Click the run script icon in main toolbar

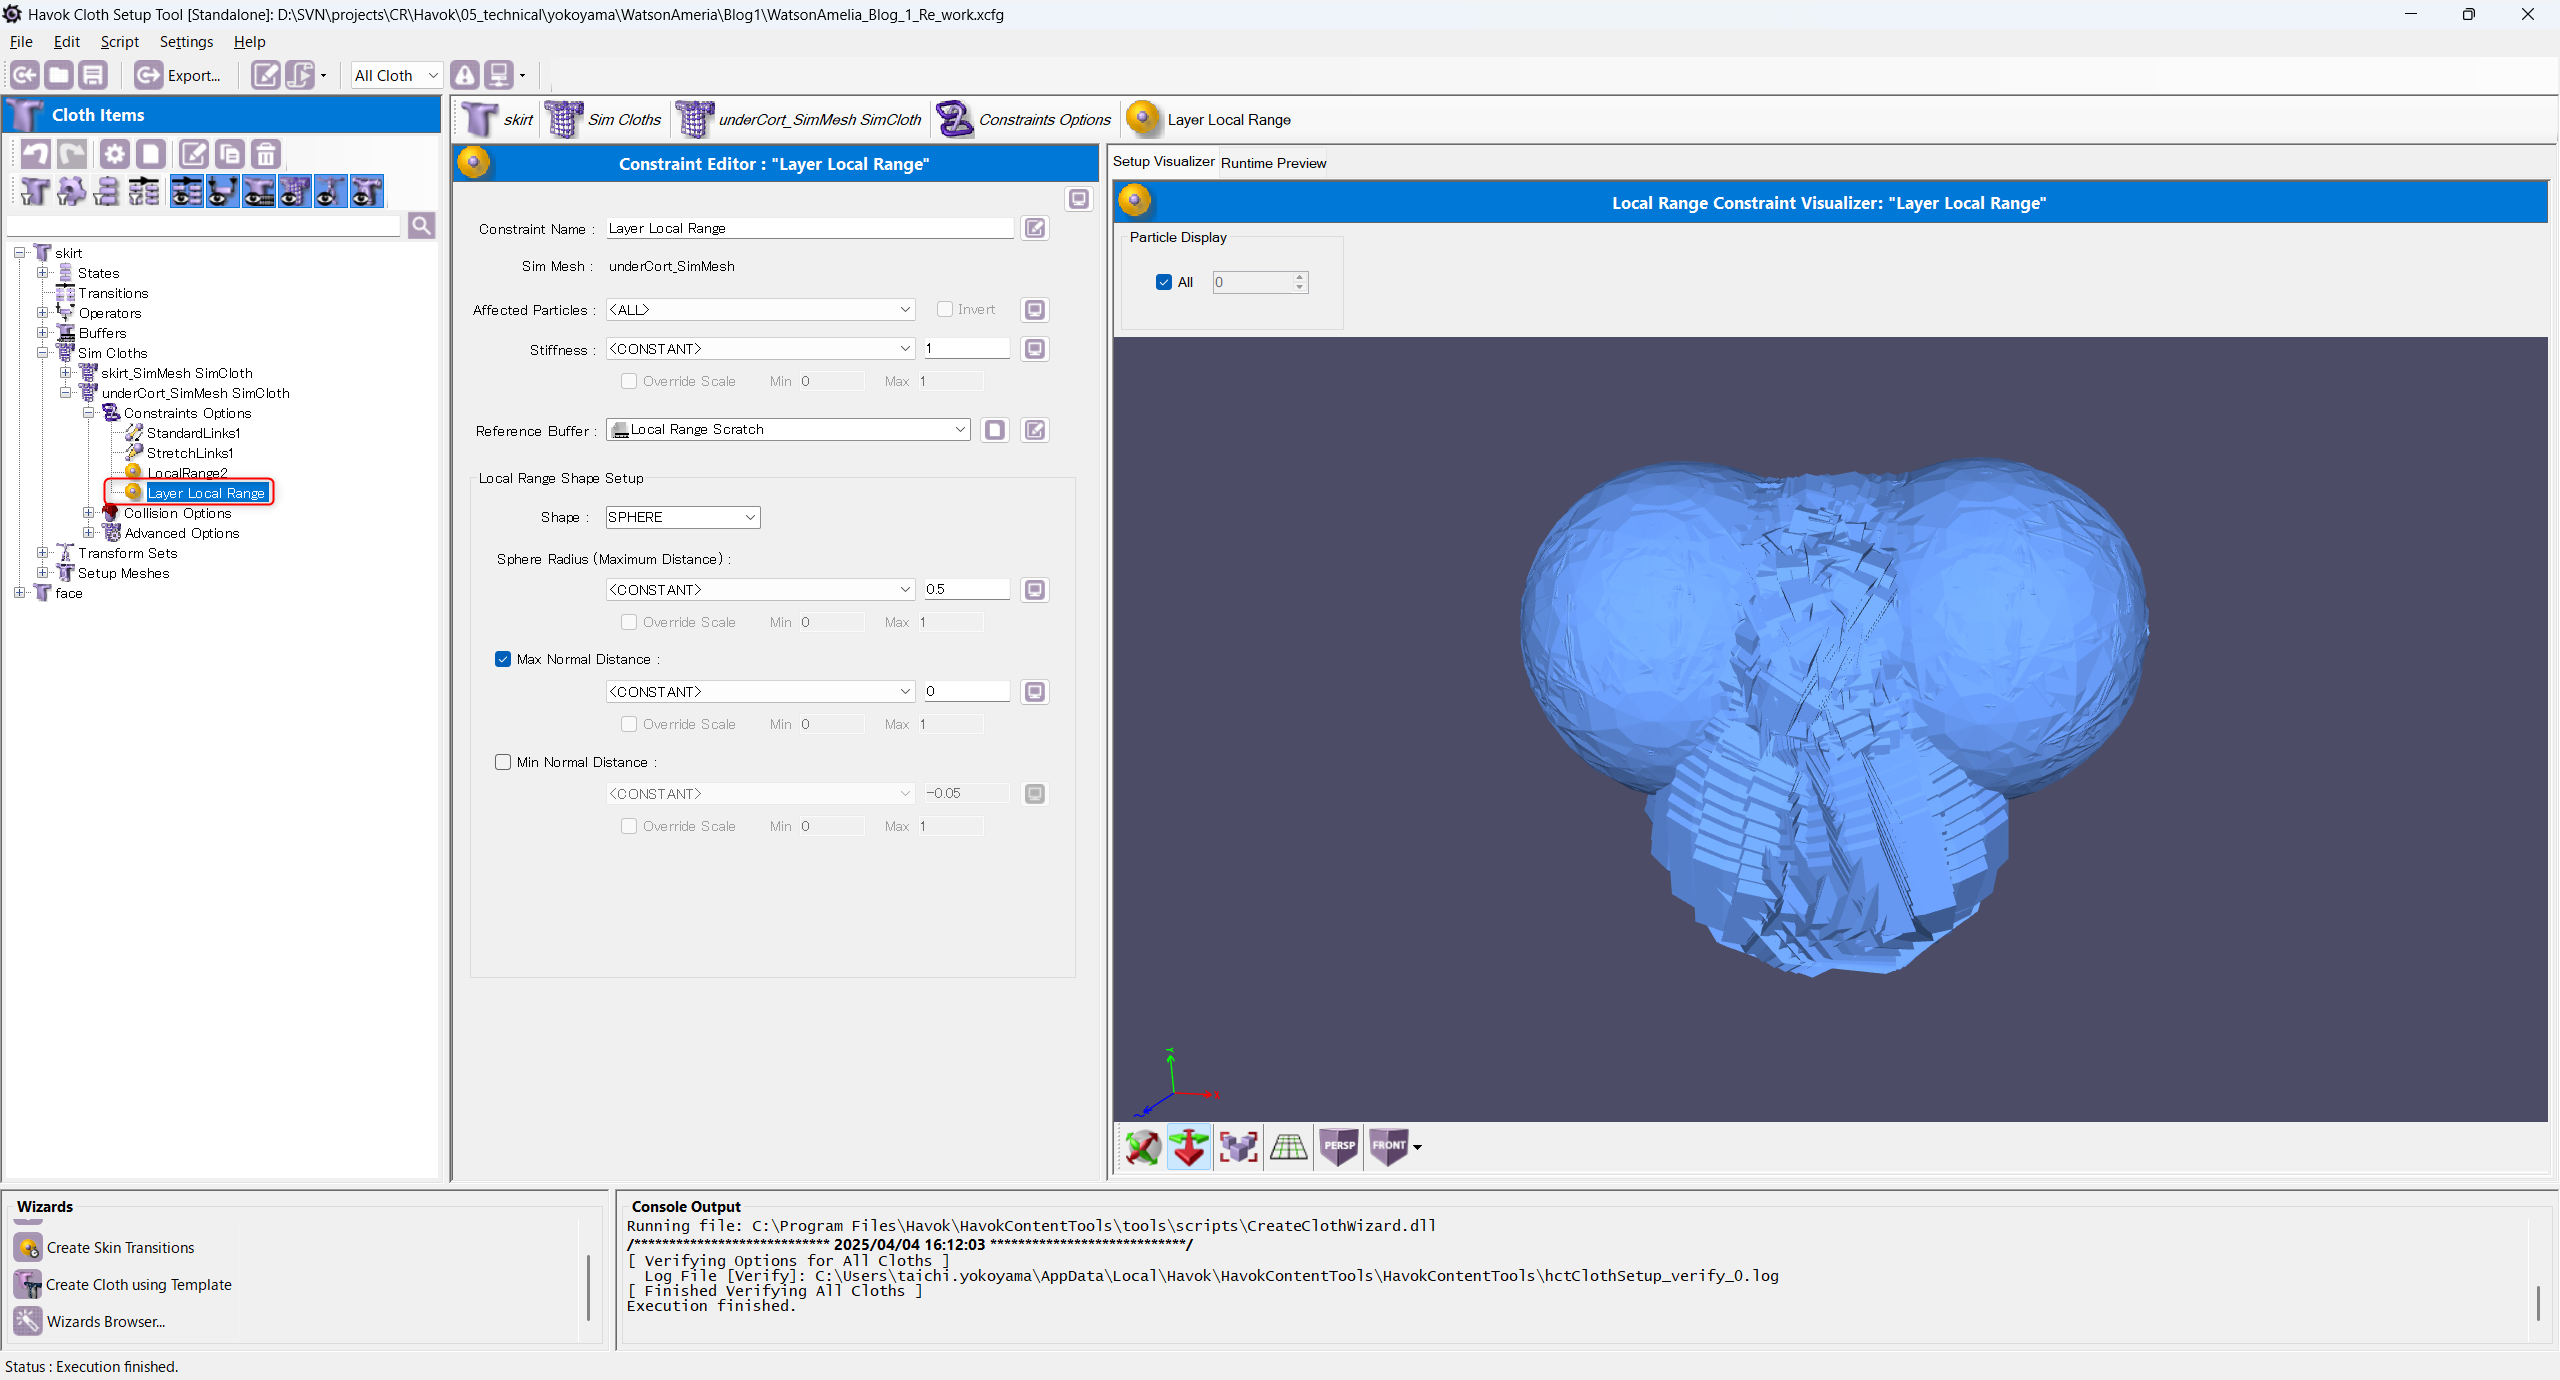[299, 75]
